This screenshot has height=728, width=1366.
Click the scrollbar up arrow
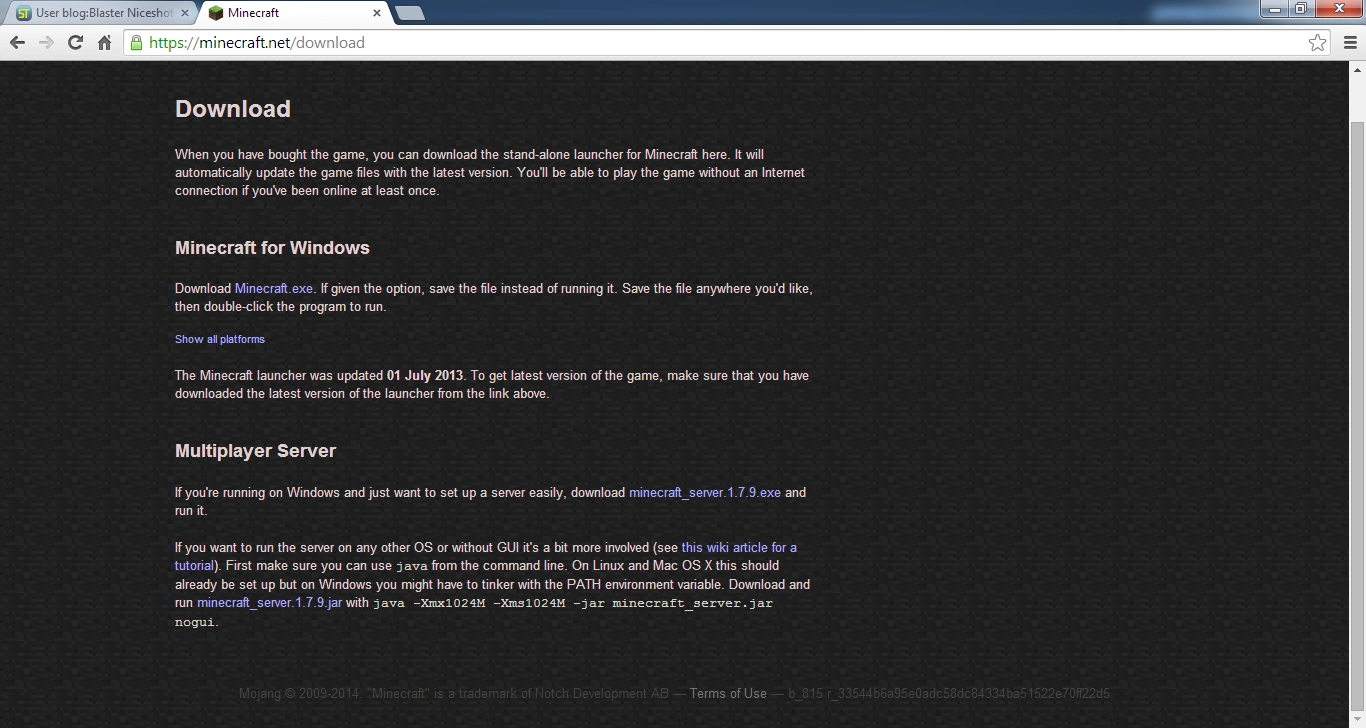1357,70
